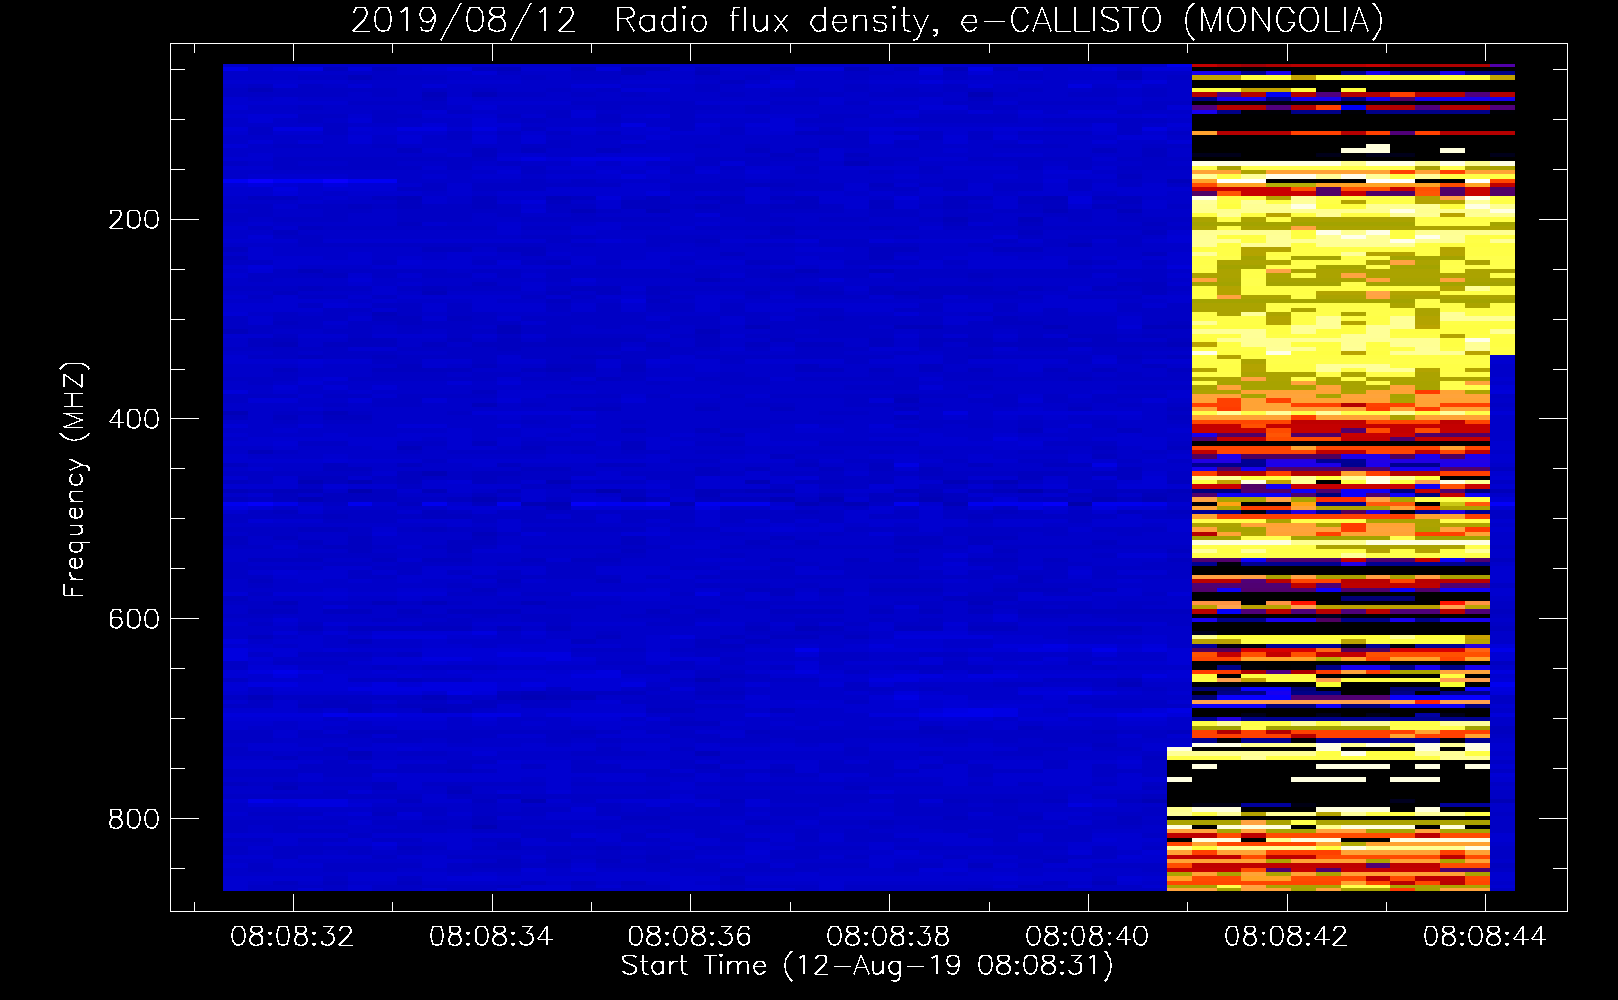Click time tick label 08:08:32

(x=292, y=937)
